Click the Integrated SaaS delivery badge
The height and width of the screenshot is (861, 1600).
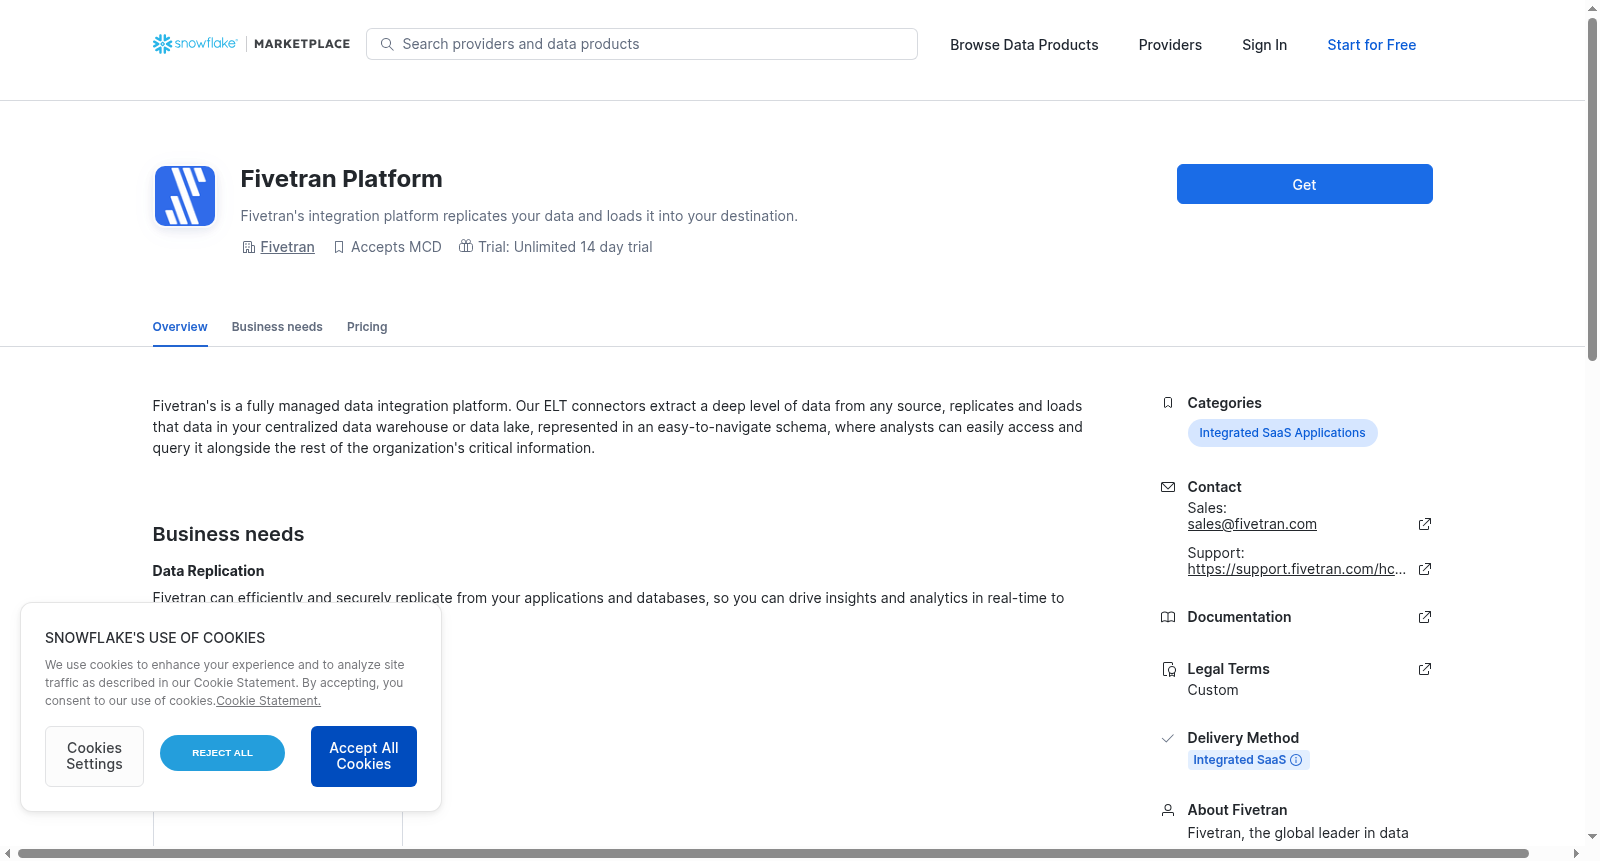pyautogui.click(x=1248, y=760)
